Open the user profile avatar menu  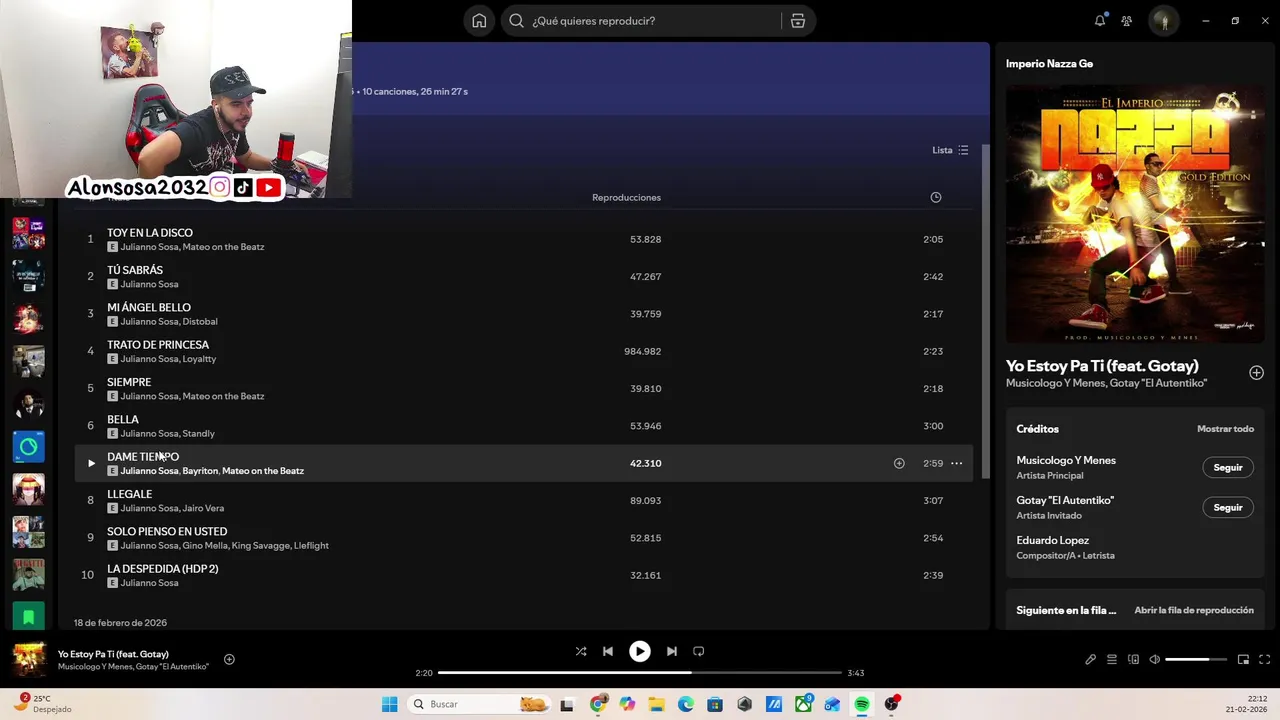coord(1163,21)
